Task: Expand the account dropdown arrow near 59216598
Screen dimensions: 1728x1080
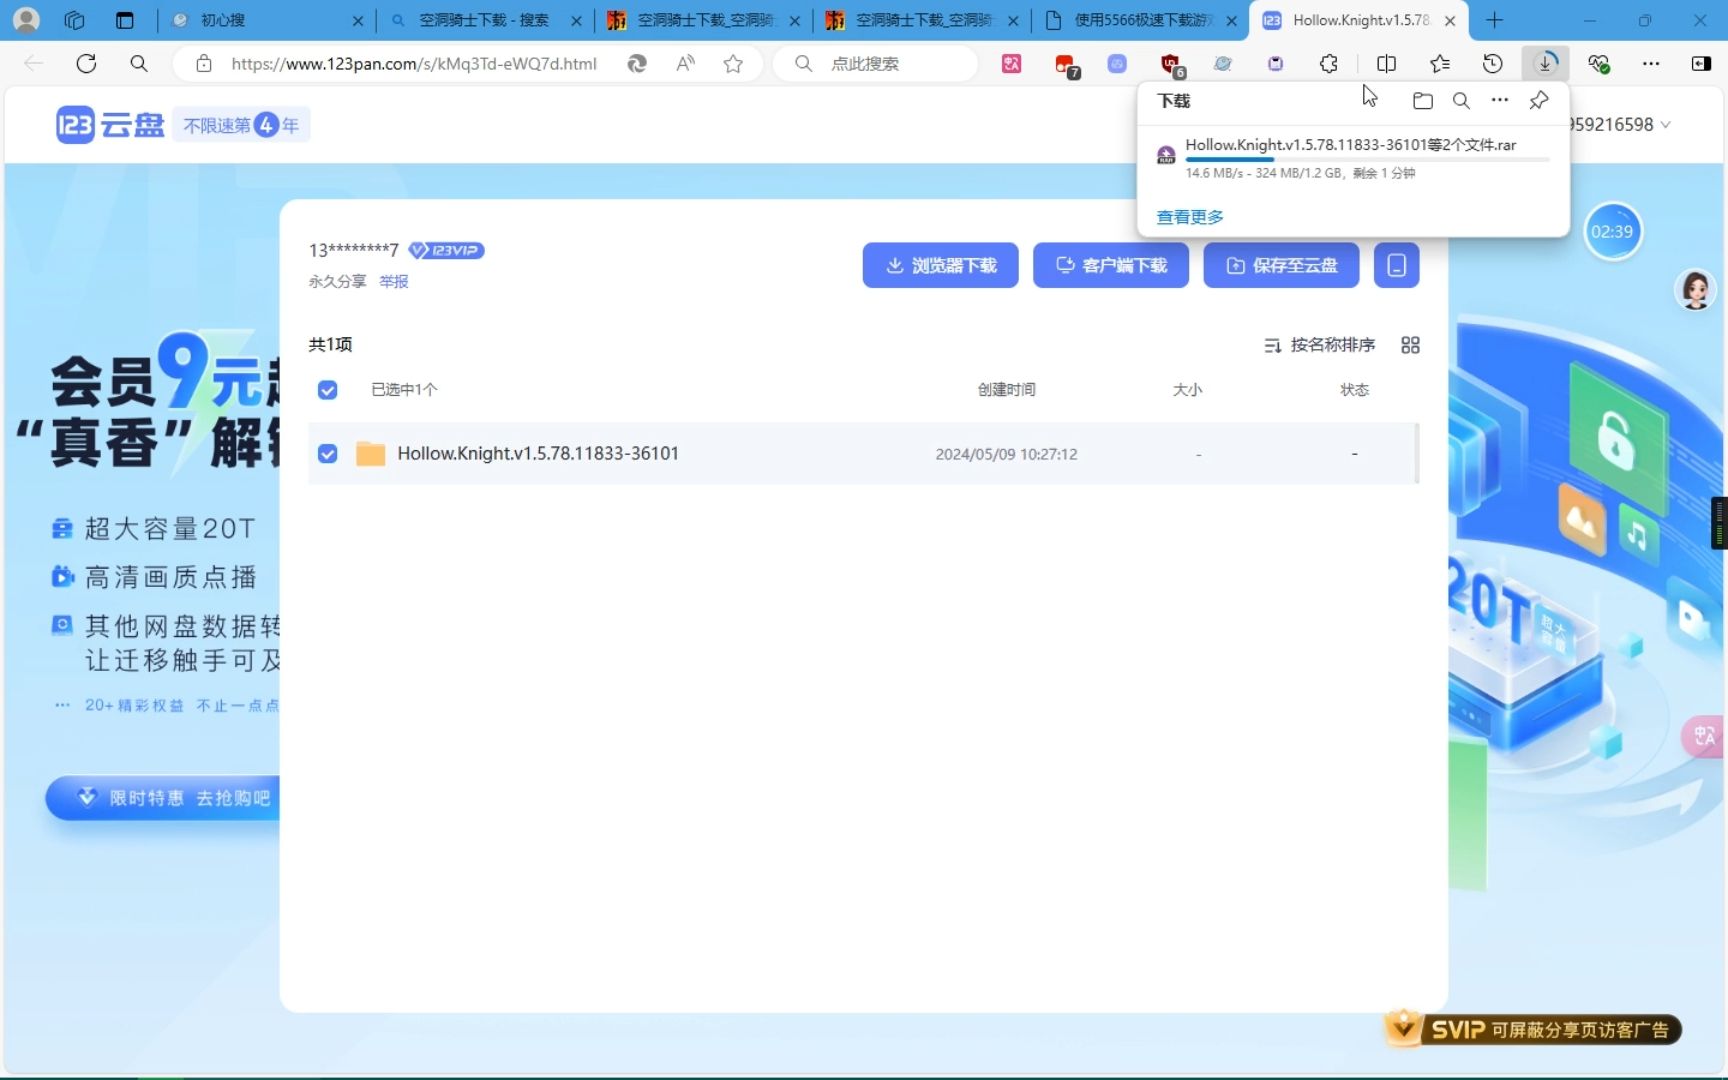Action: 1665,125
